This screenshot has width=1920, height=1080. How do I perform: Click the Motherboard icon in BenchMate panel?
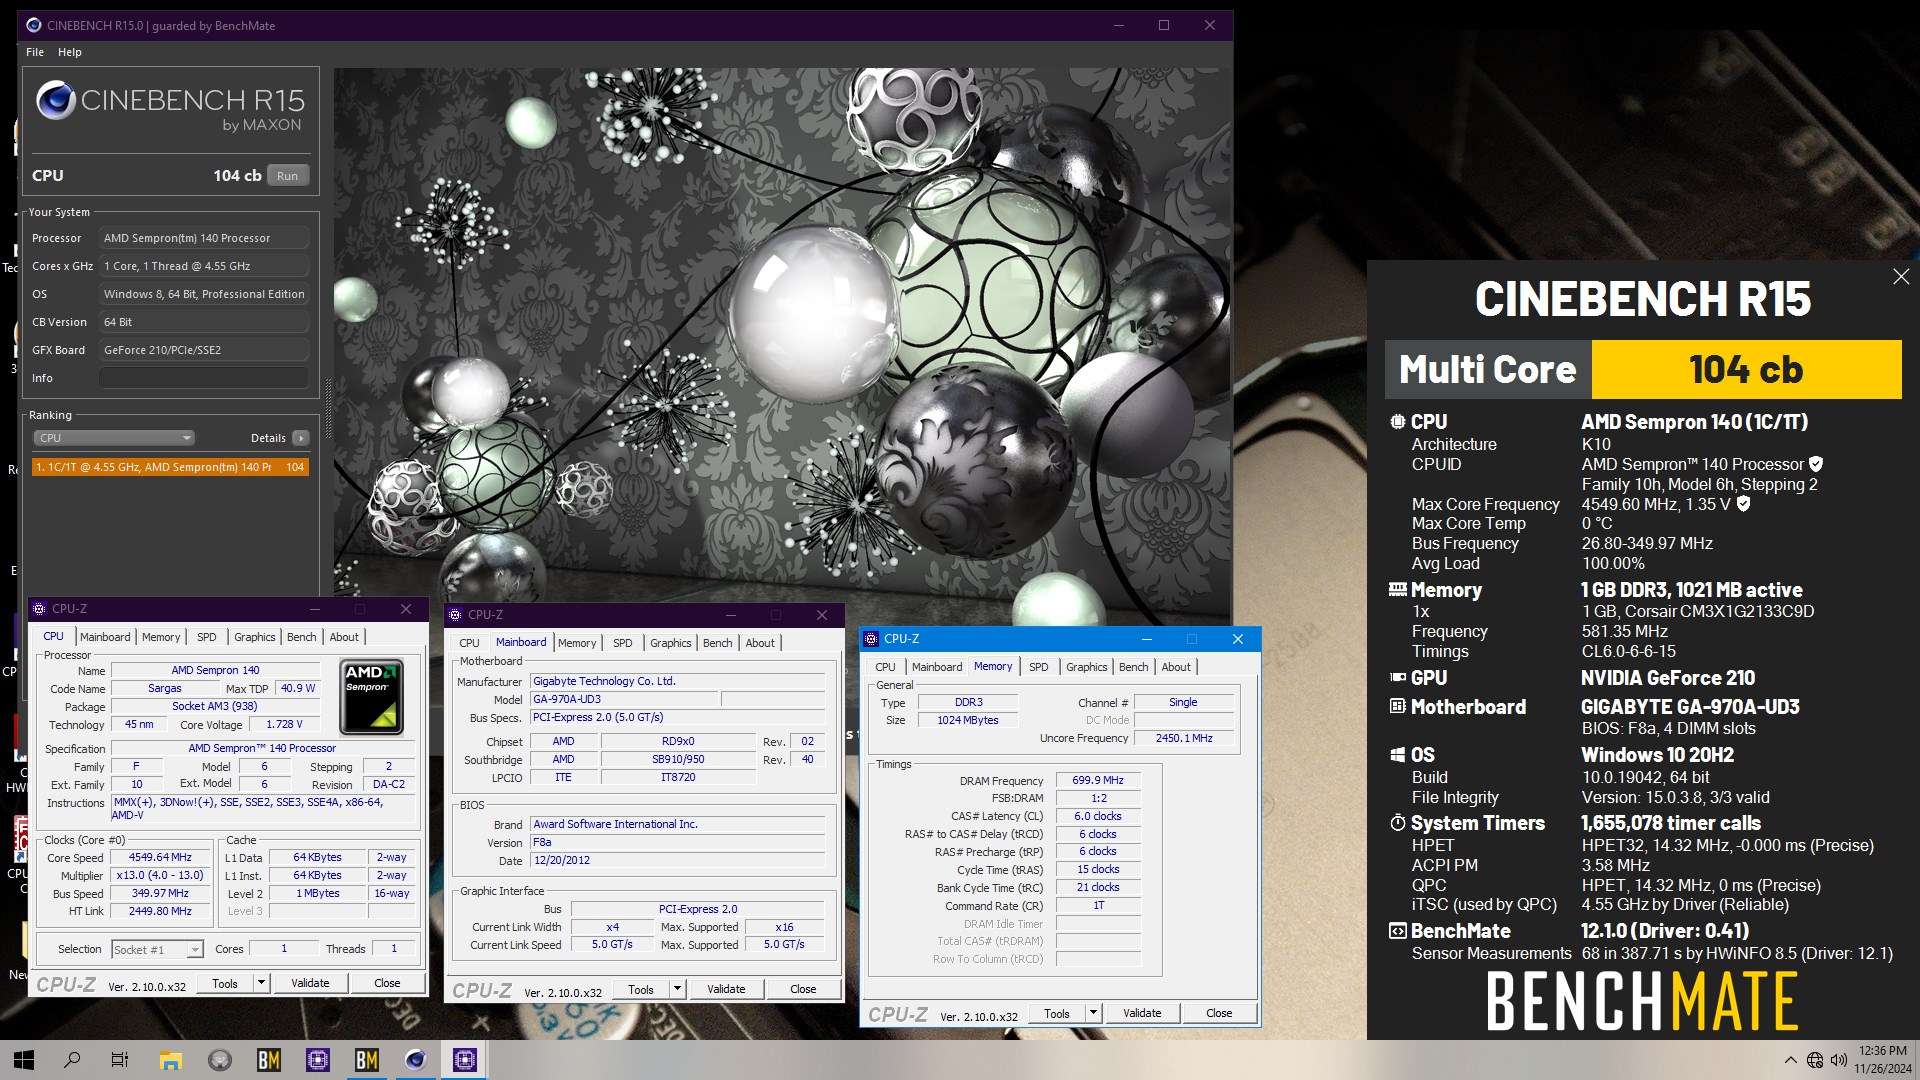pos(1398,707)
